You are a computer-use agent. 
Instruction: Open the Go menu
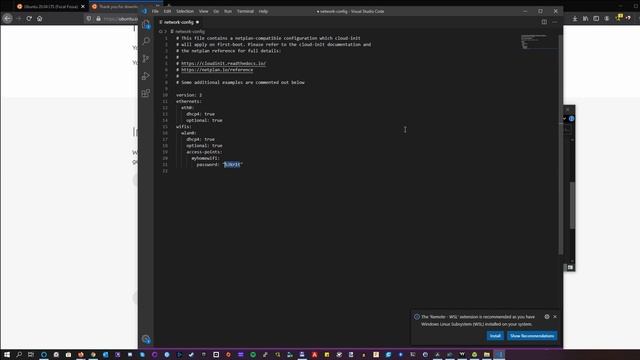pyautogui.click(x=216, y=11)
